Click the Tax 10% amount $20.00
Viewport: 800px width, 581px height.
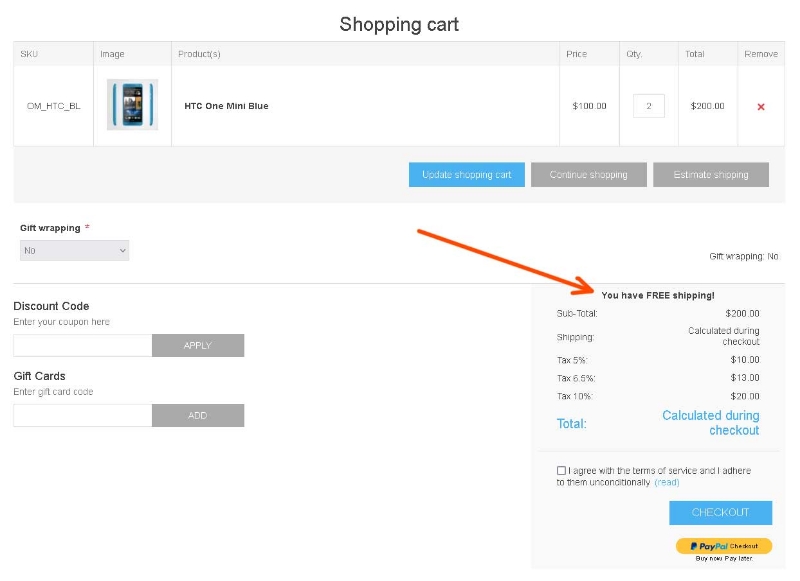pos(745,396)
